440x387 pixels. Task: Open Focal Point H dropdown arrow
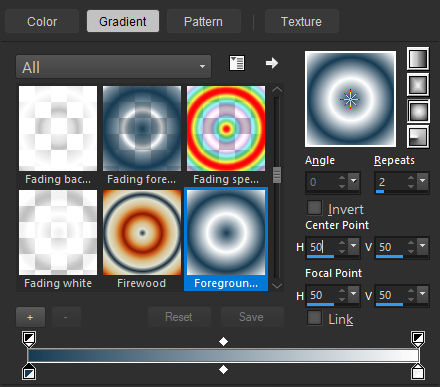pos(354,295)
